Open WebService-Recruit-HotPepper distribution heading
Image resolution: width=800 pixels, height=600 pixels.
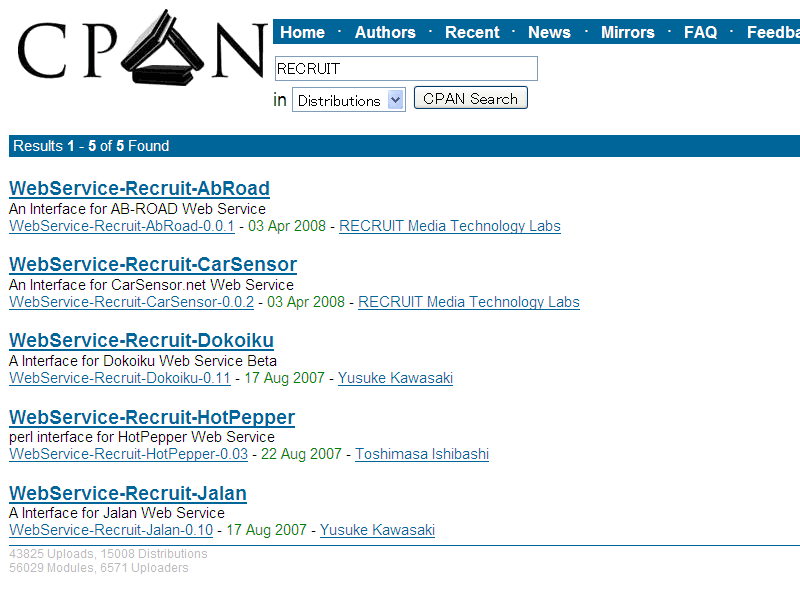coord(152,417)
